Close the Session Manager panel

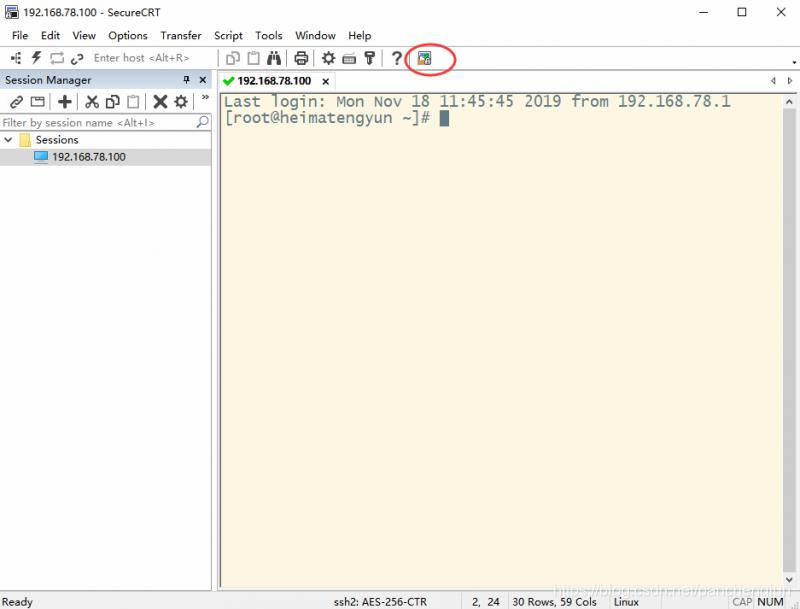coord(203,80)
